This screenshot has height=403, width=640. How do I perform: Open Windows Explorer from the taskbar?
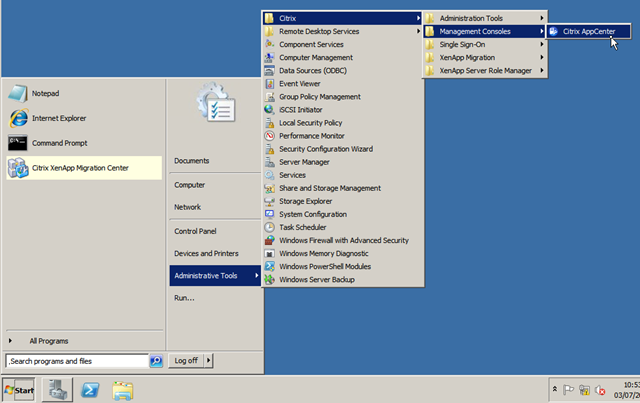click(122, 390)
